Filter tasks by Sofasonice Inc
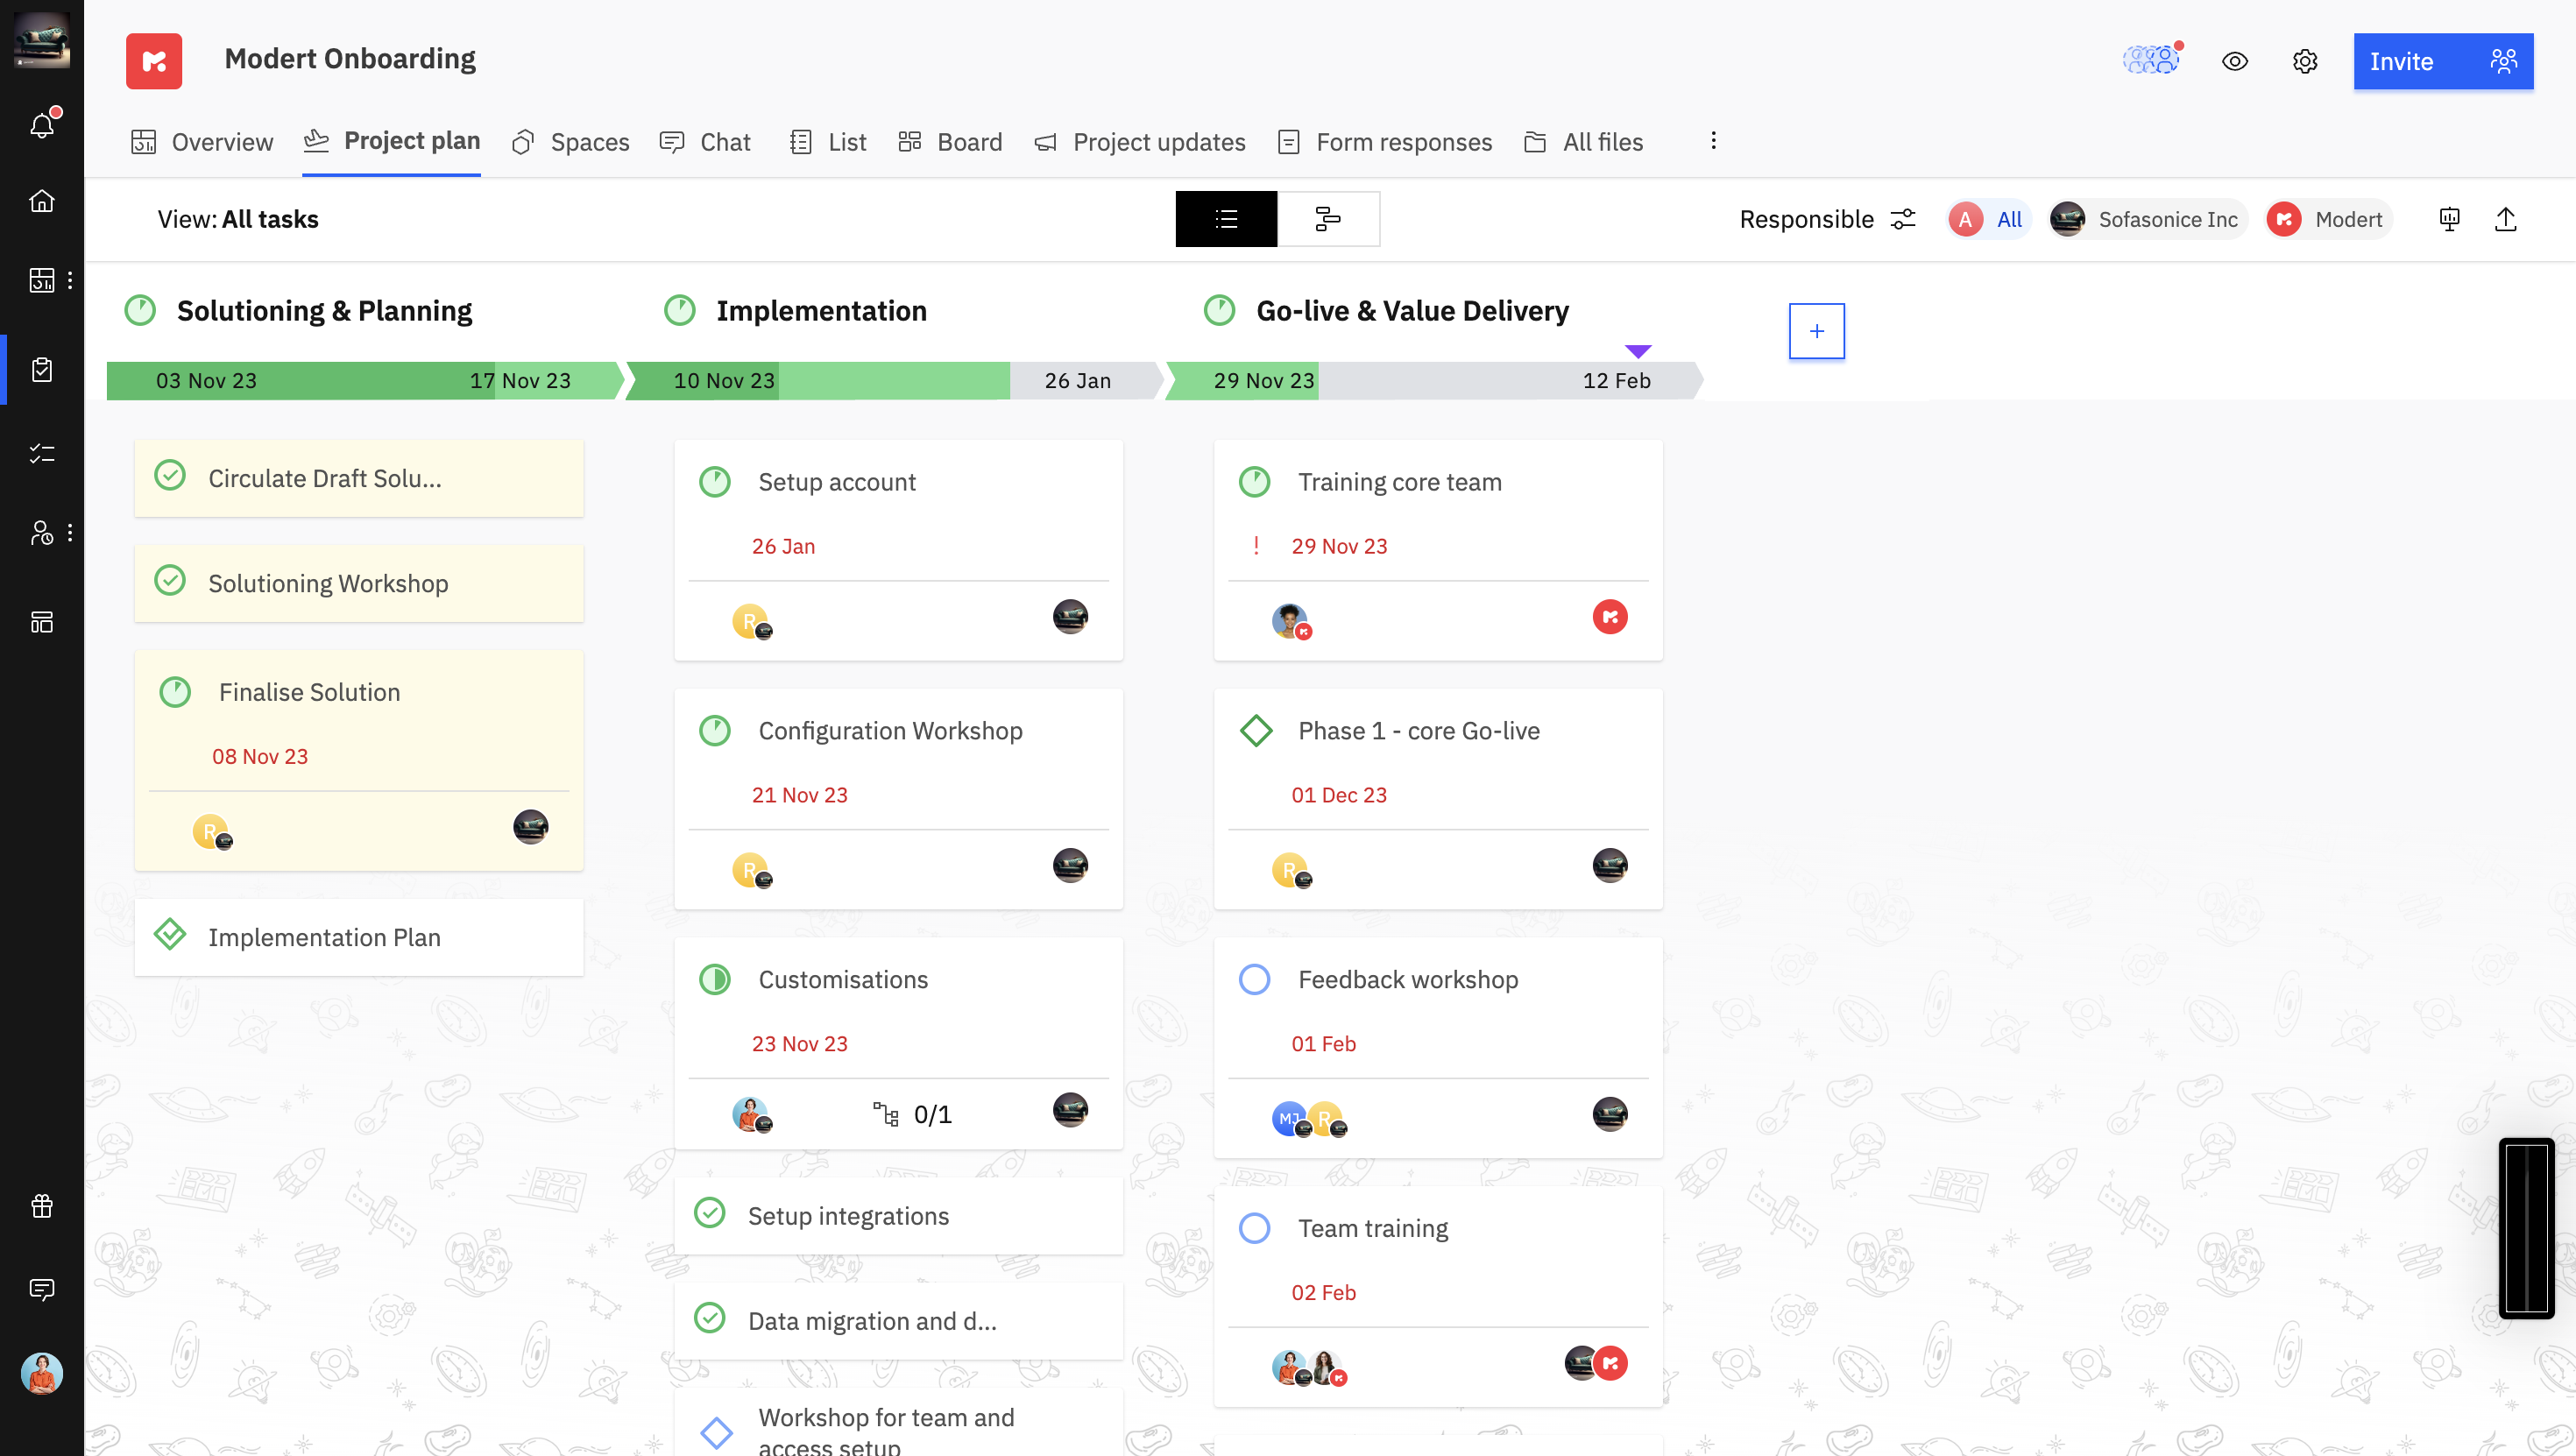The width and height of the screenshot is (2576, 1456). (x=2146, y=219)
